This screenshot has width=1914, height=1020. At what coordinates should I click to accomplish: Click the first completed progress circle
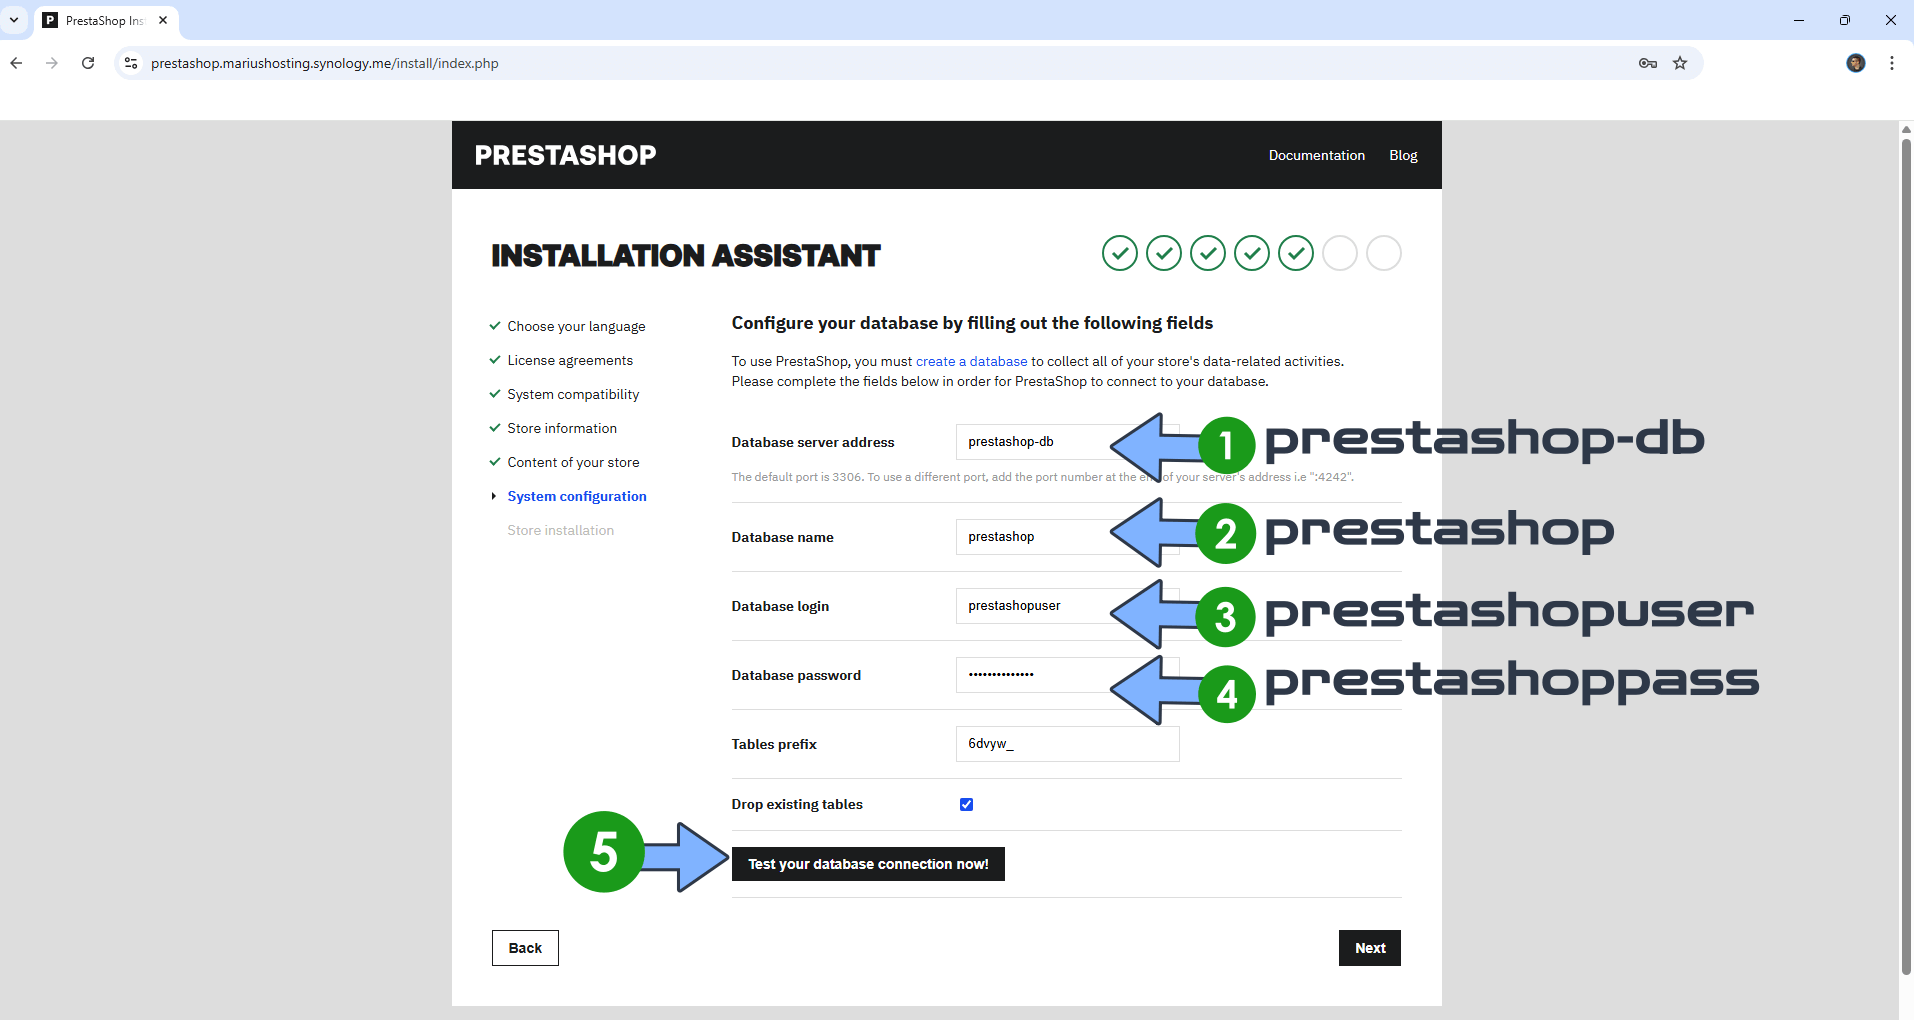coord(1119,253)
